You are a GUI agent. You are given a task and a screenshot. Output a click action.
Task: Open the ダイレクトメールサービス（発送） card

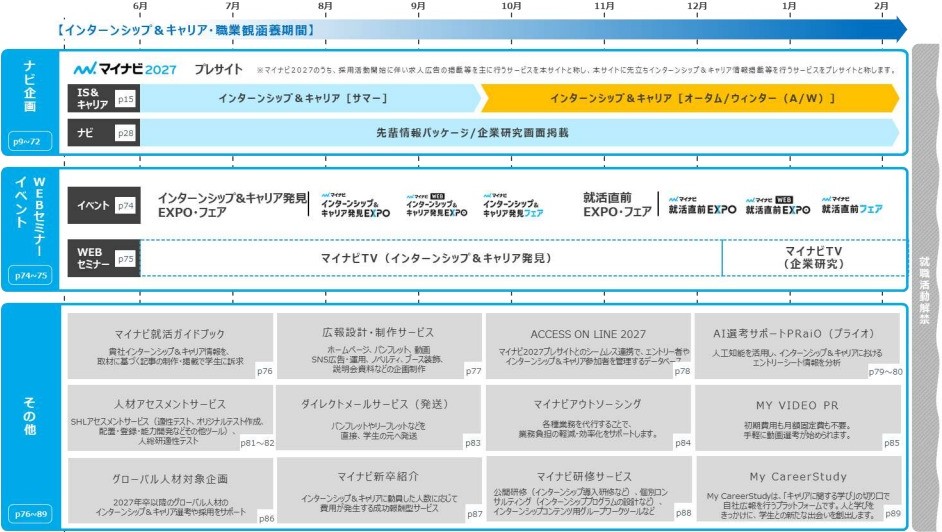pyautogui.click(x=379, y=418)
